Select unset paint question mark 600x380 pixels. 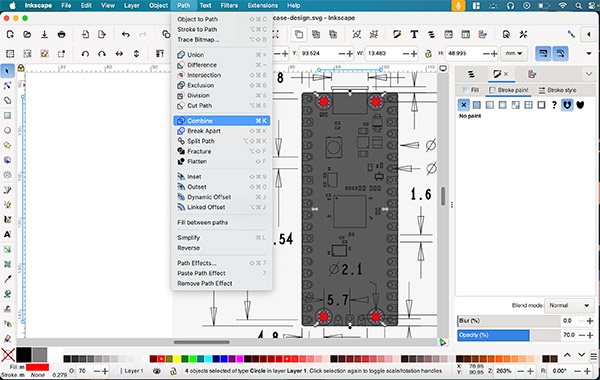tap(554, 104)
